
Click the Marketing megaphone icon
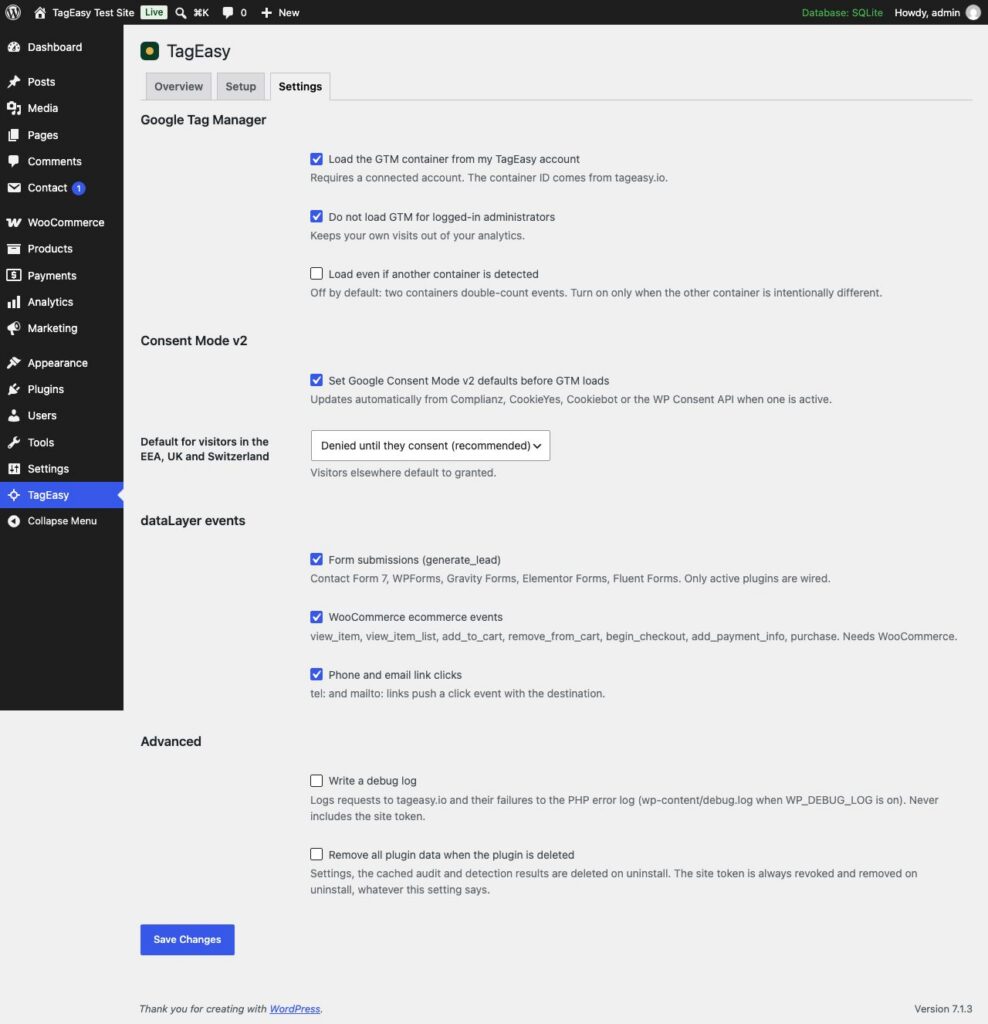click(14, 328)
